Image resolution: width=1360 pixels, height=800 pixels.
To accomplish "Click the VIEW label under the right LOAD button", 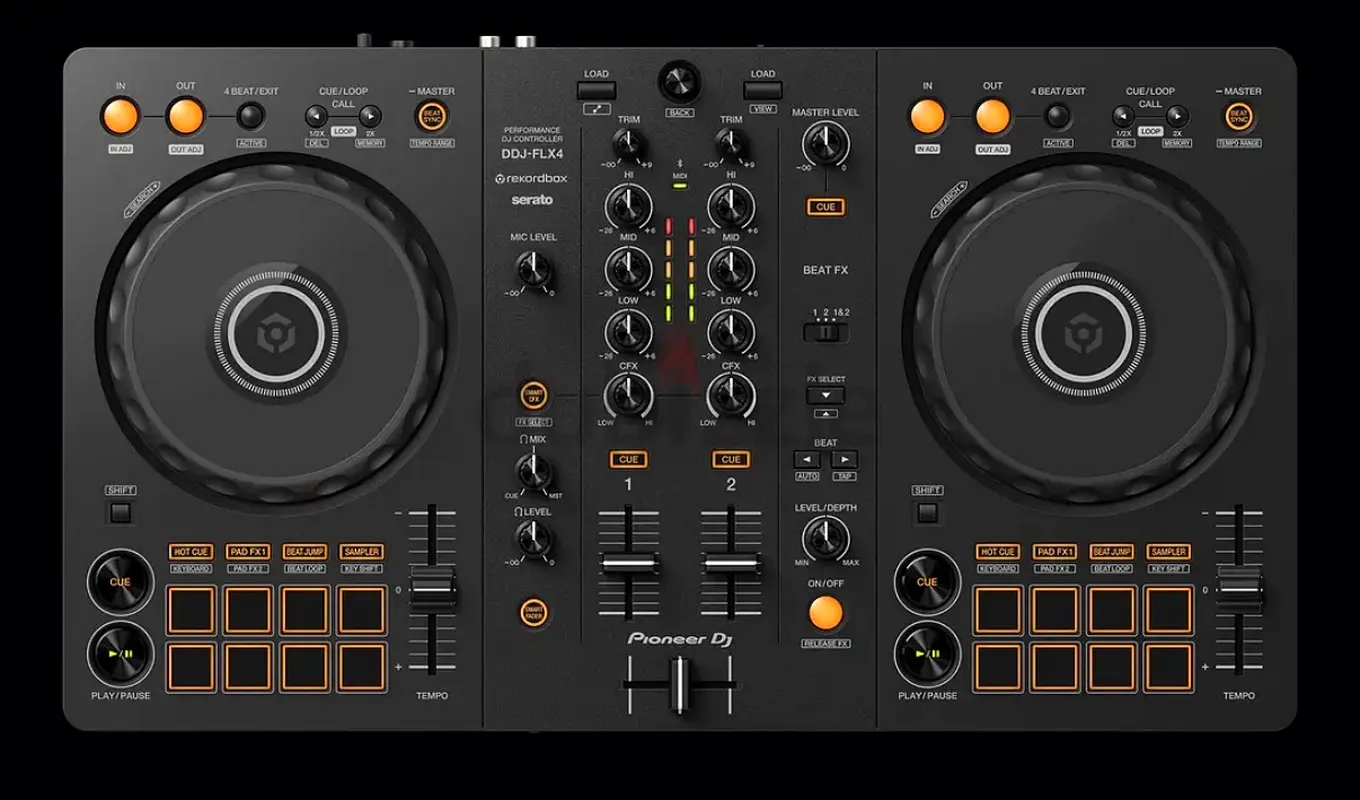I will [763, 108].
